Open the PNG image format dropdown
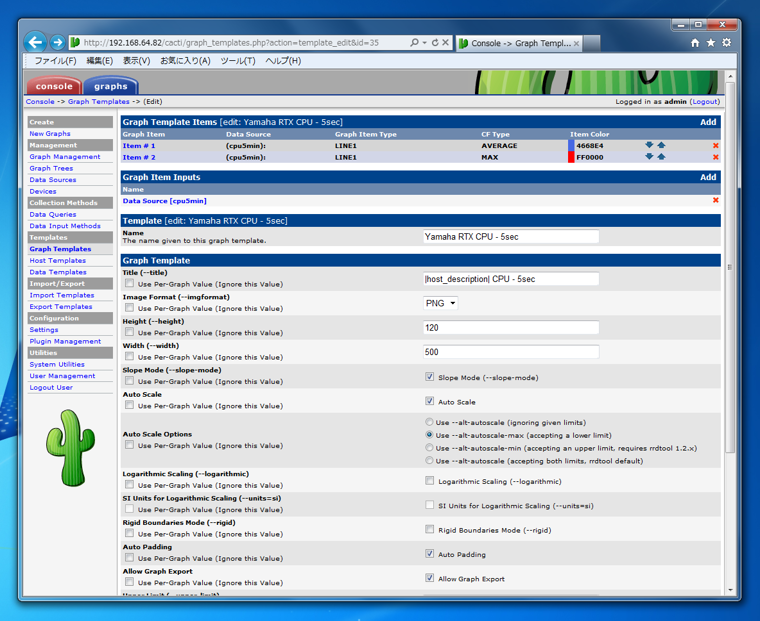This screenshot has height=621, width=760. tap(440, 303)
